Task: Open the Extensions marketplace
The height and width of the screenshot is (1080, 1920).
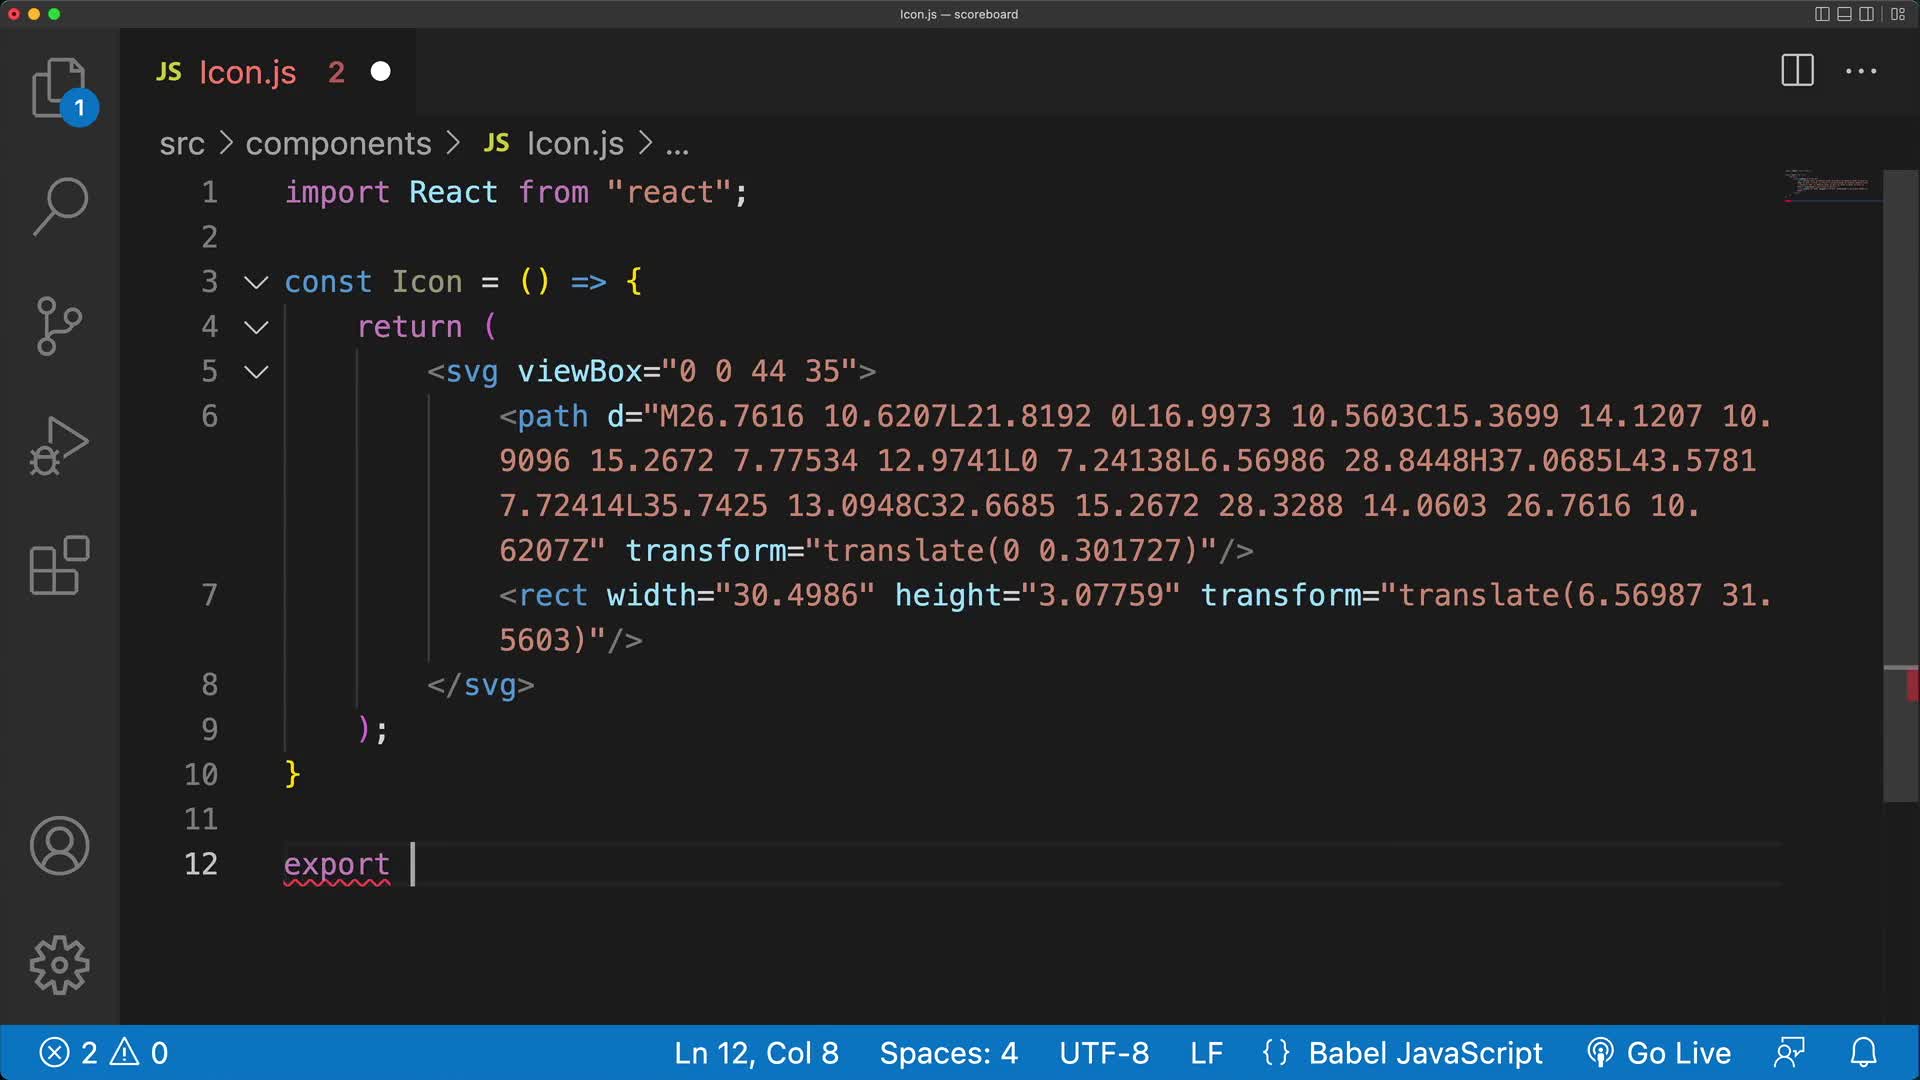Action: (60, 565)
